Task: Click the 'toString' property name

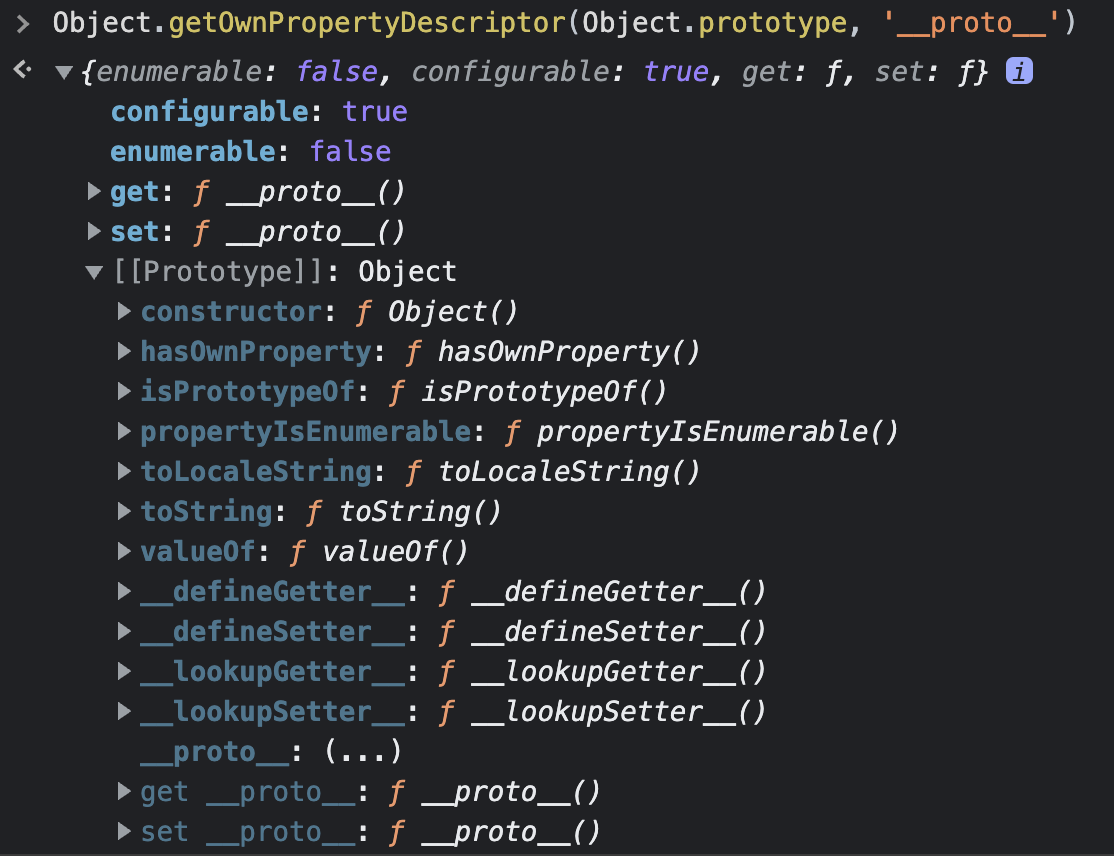Action: pos(207,511)
